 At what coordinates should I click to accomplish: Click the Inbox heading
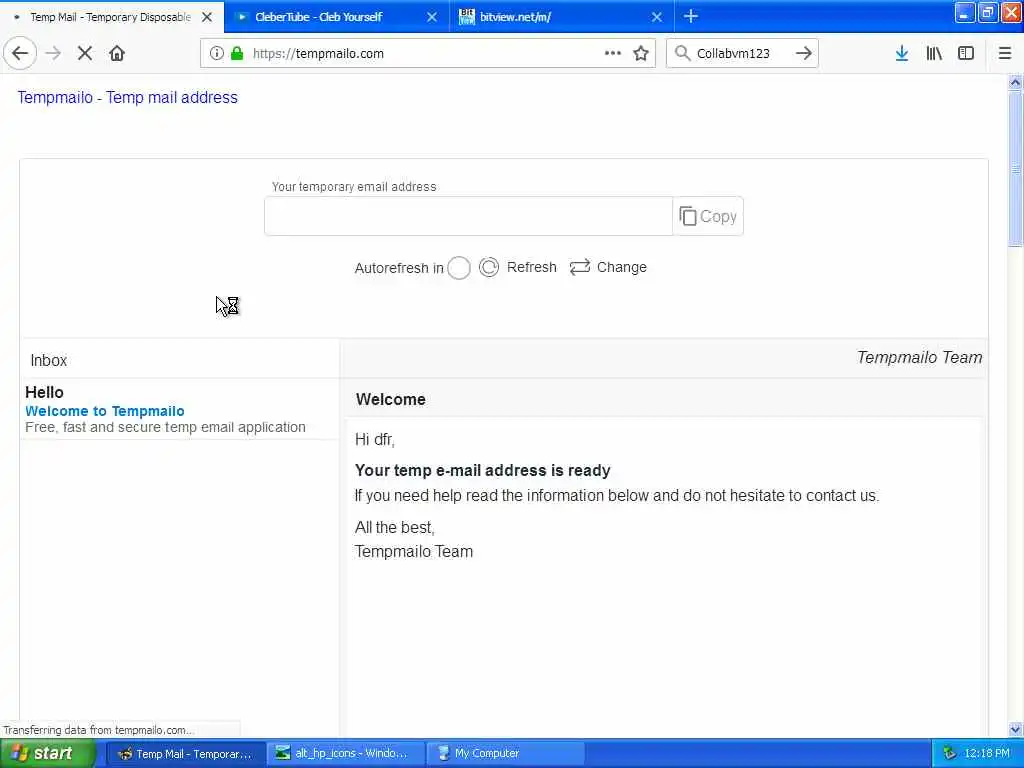[49, 360]
